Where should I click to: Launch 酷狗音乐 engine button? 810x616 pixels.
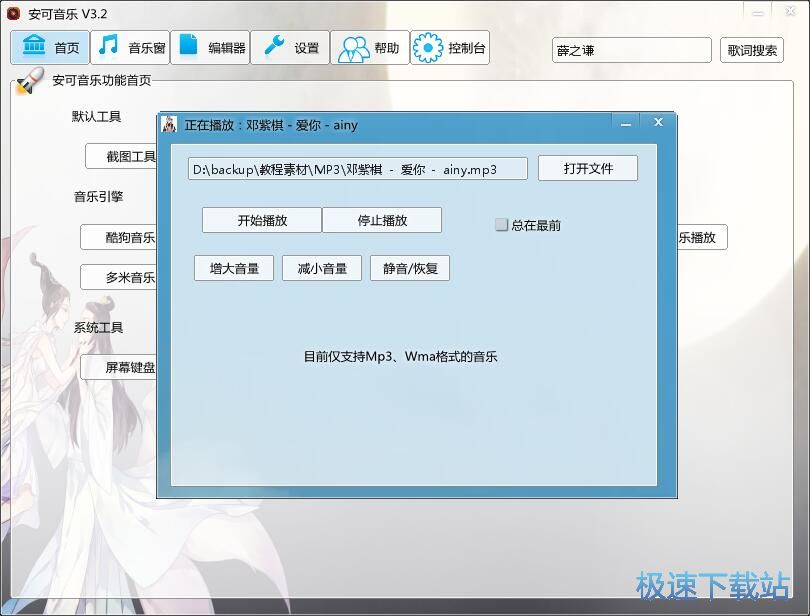coord(119,237)
